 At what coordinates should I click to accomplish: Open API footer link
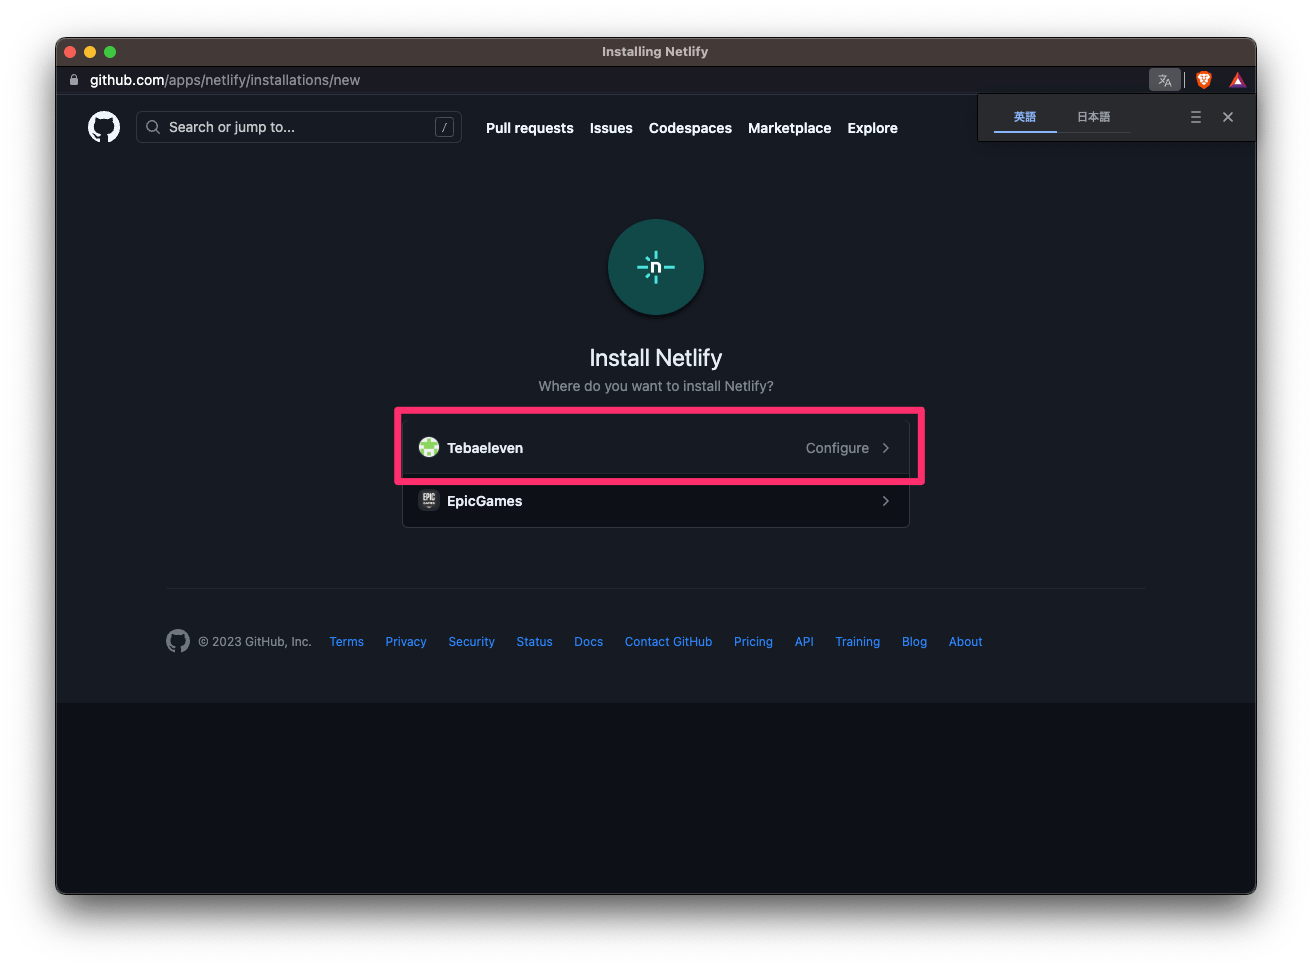coord(804,642)
